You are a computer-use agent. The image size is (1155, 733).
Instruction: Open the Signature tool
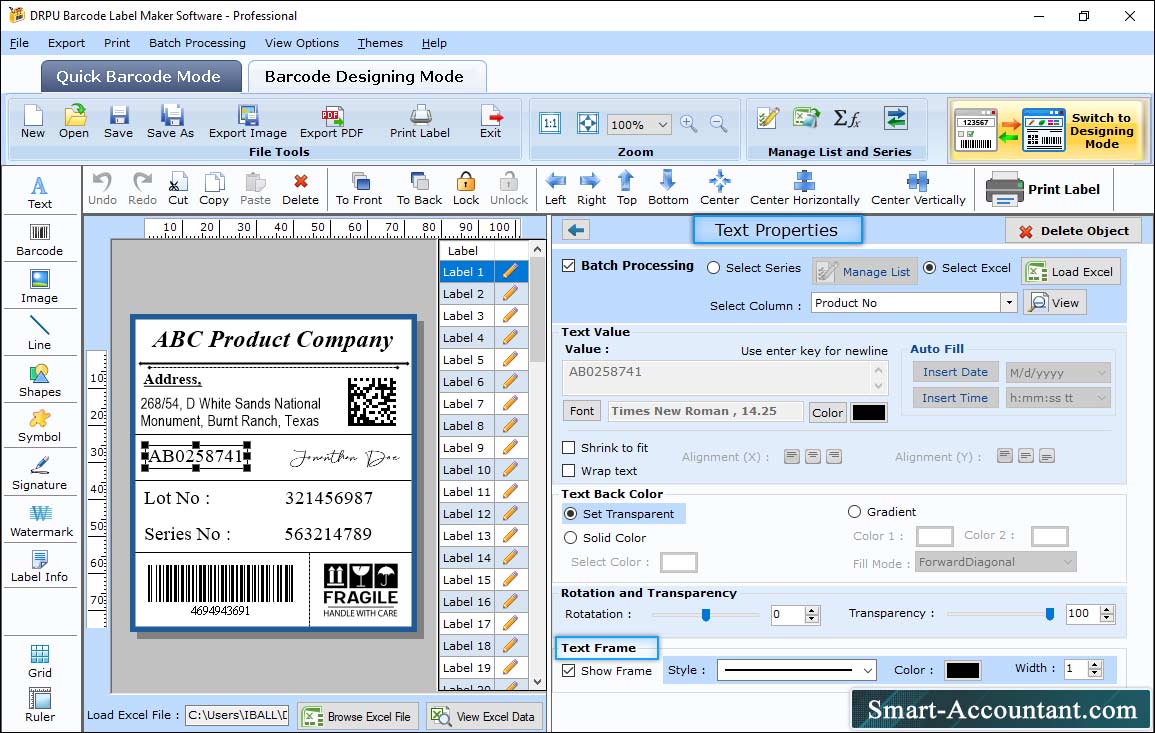(x=40, y=474)
